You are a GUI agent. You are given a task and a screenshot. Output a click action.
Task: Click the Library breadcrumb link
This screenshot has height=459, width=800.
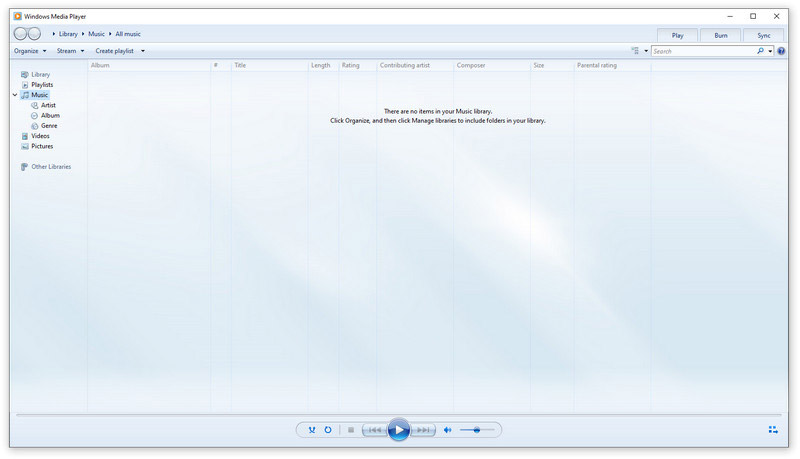point(68,34)
